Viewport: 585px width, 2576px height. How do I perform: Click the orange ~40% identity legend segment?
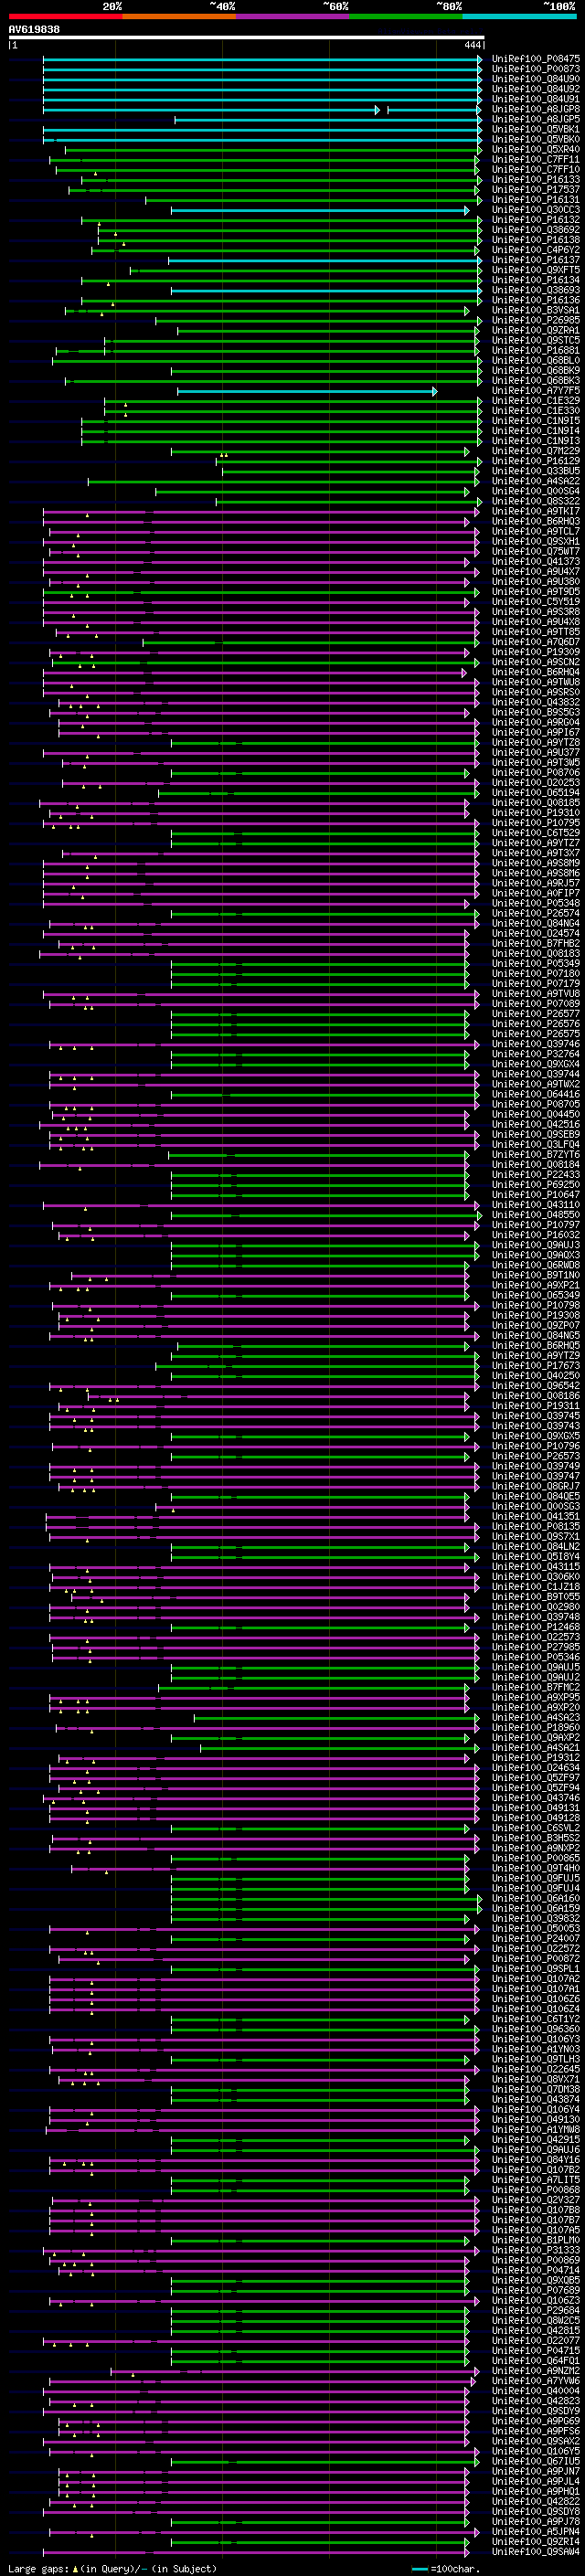[179, 16]
